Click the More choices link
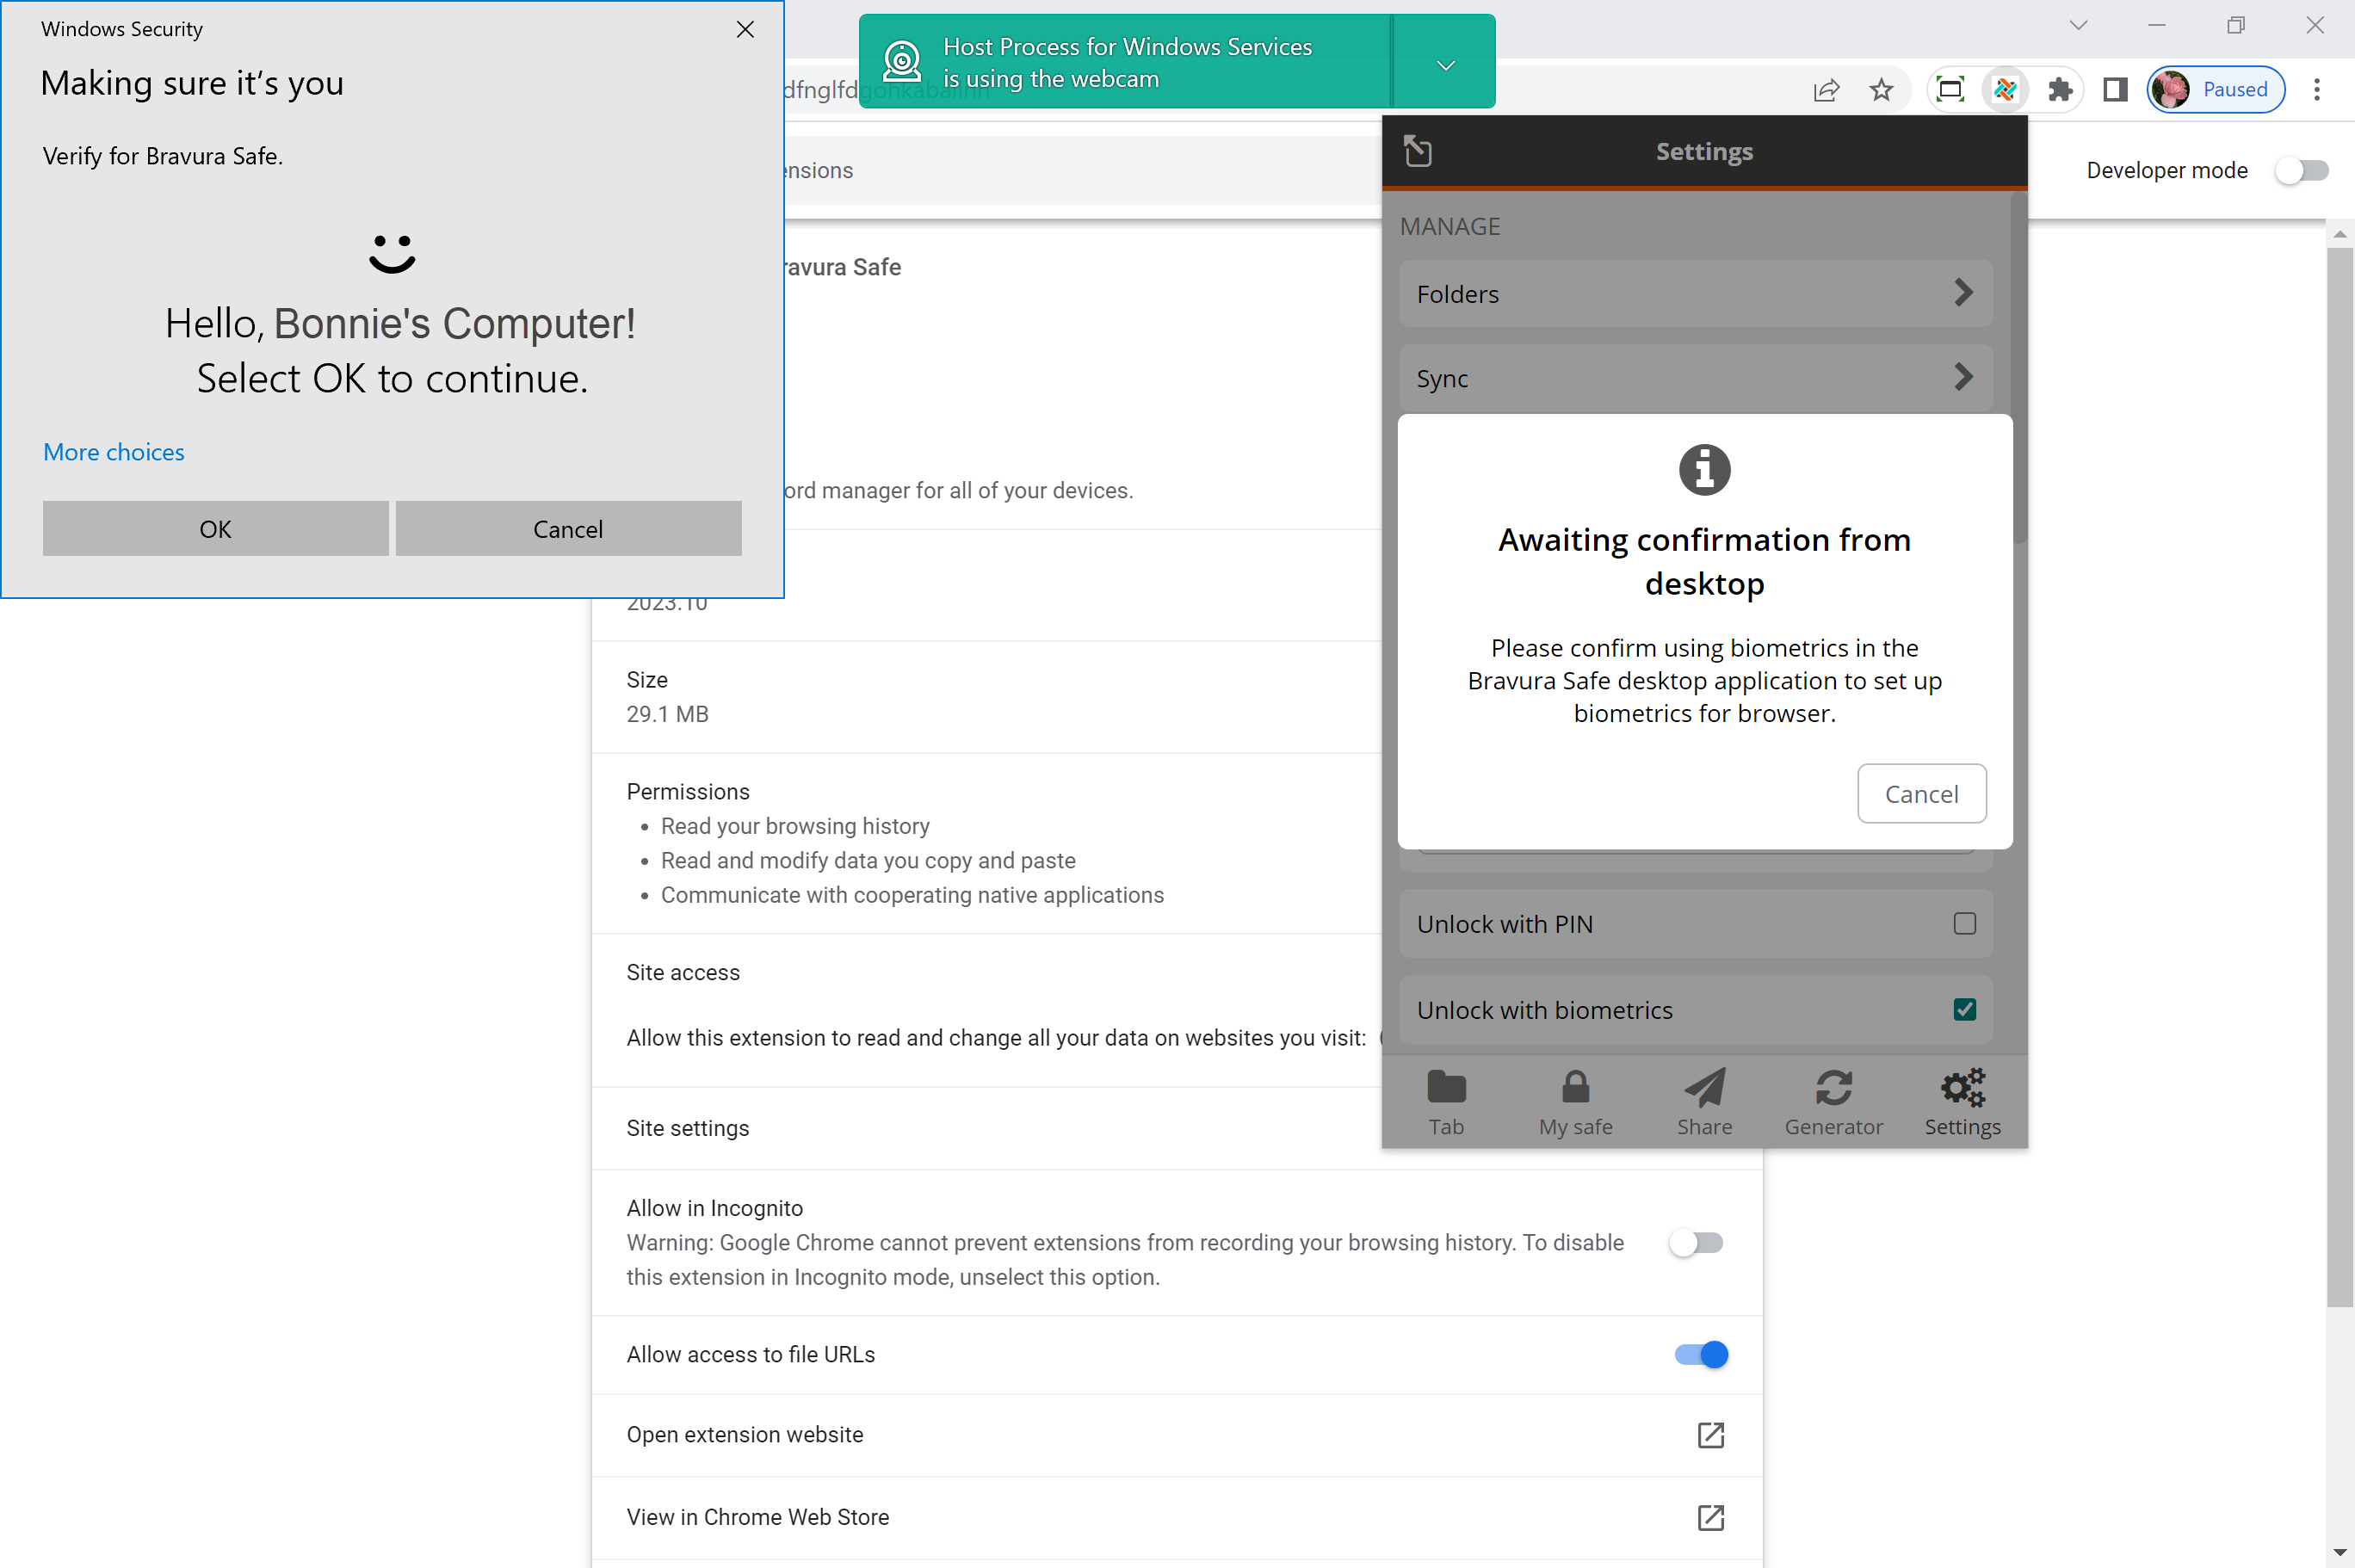The height and width of the screenshot is (1568, 2355). point(114,452)
